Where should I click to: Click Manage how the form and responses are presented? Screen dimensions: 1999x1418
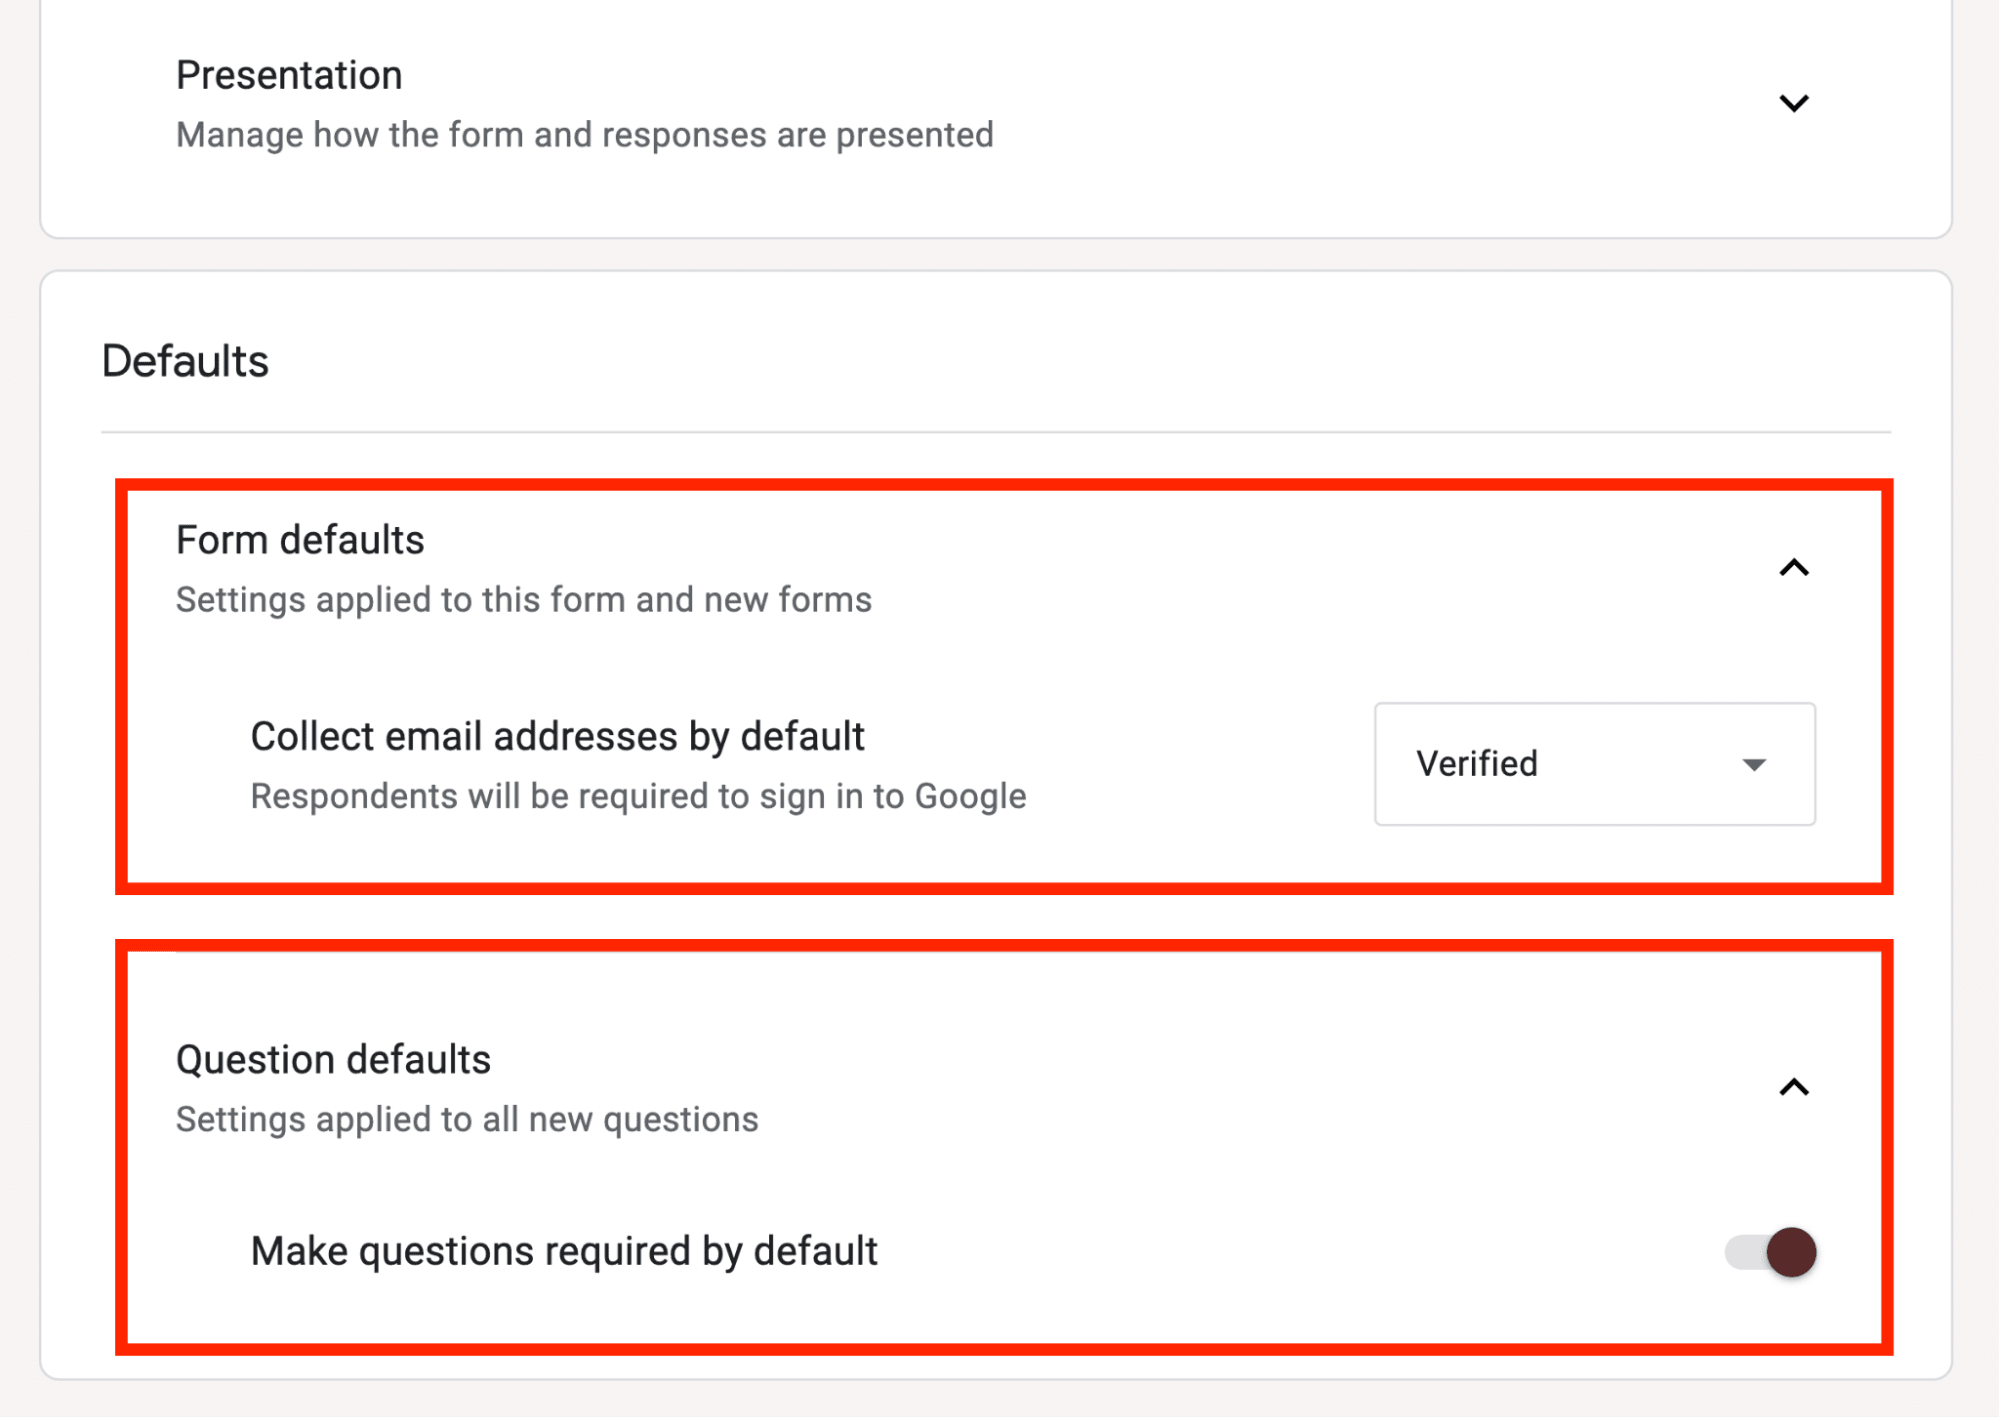coord(584,134)
